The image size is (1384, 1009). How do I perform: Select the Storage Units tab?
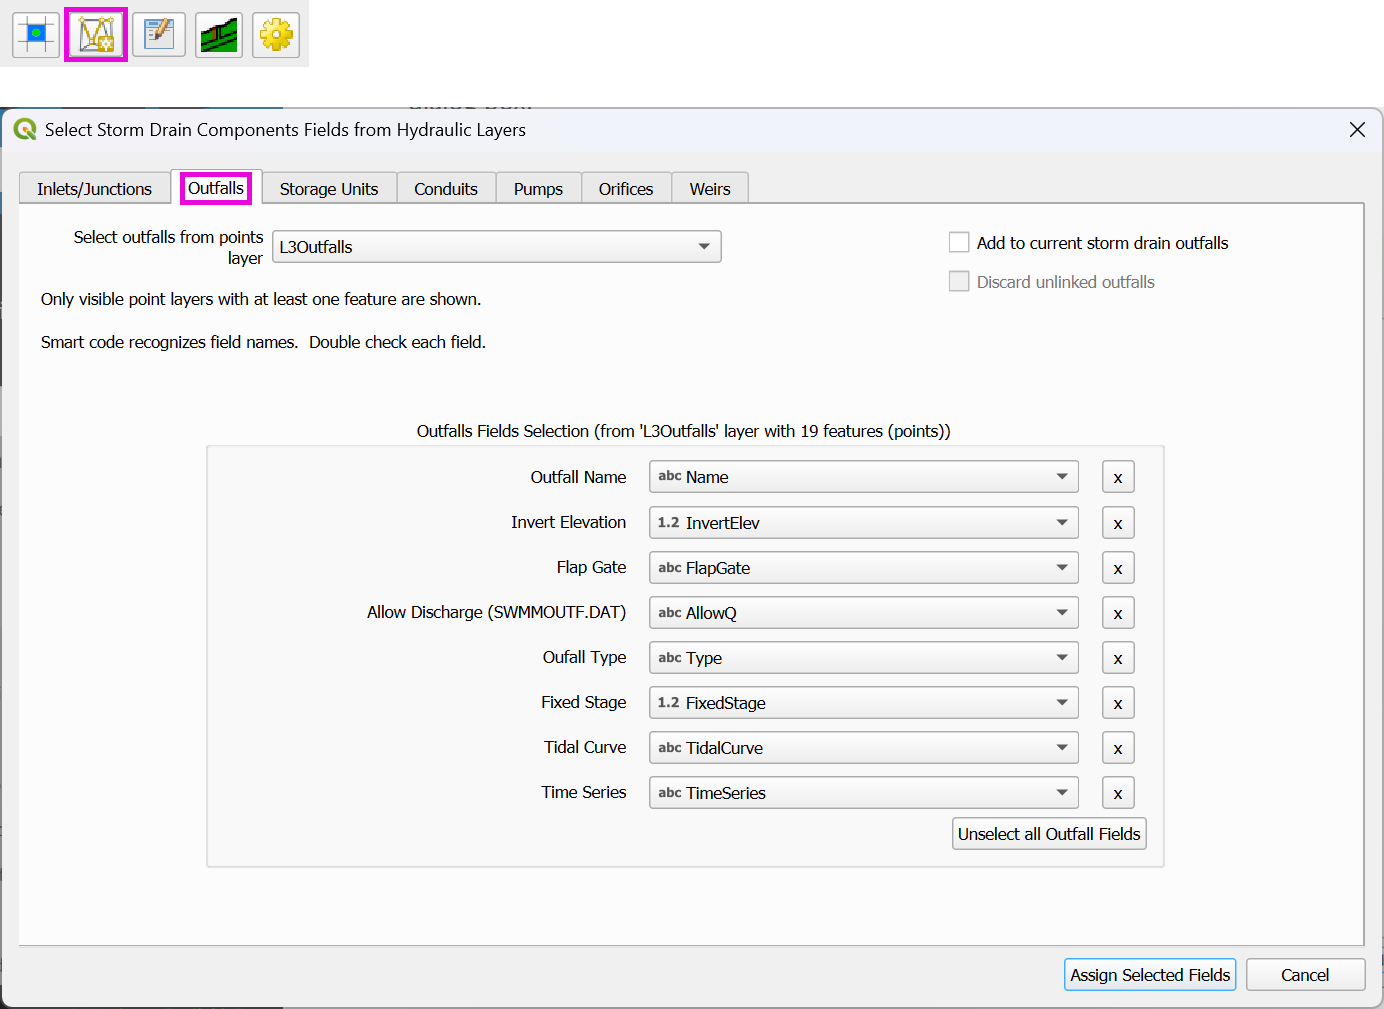click(329, 189)
